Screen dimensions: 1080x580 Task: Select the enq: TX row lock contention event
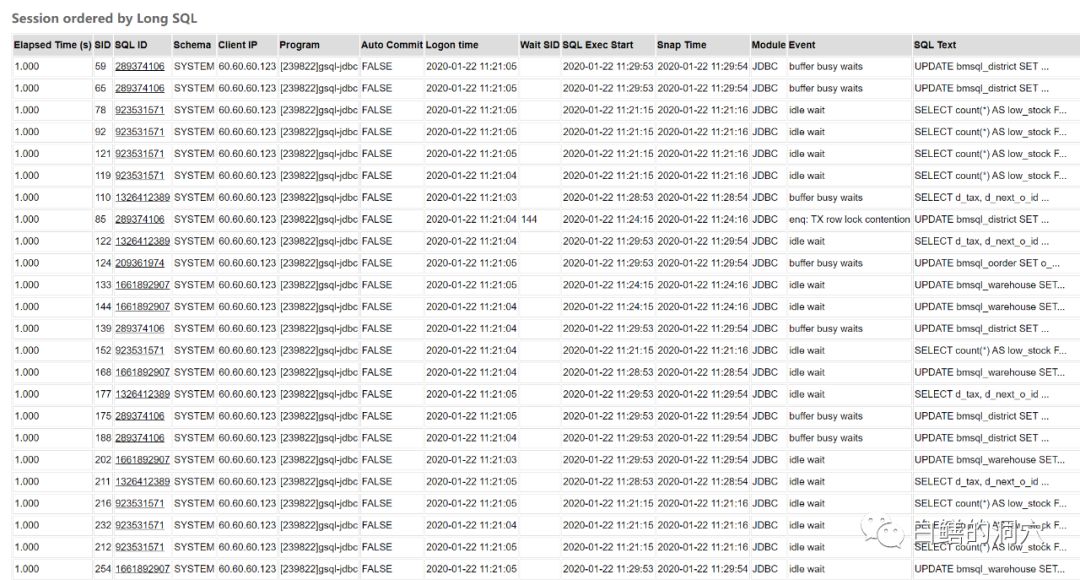(x=849, y=220)
